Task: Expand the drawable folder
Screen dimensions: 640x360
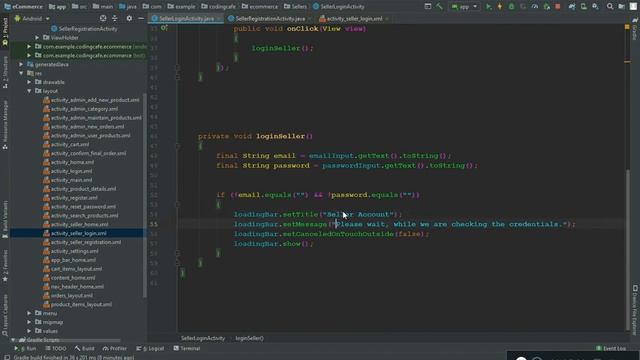Action: point(29,82)
